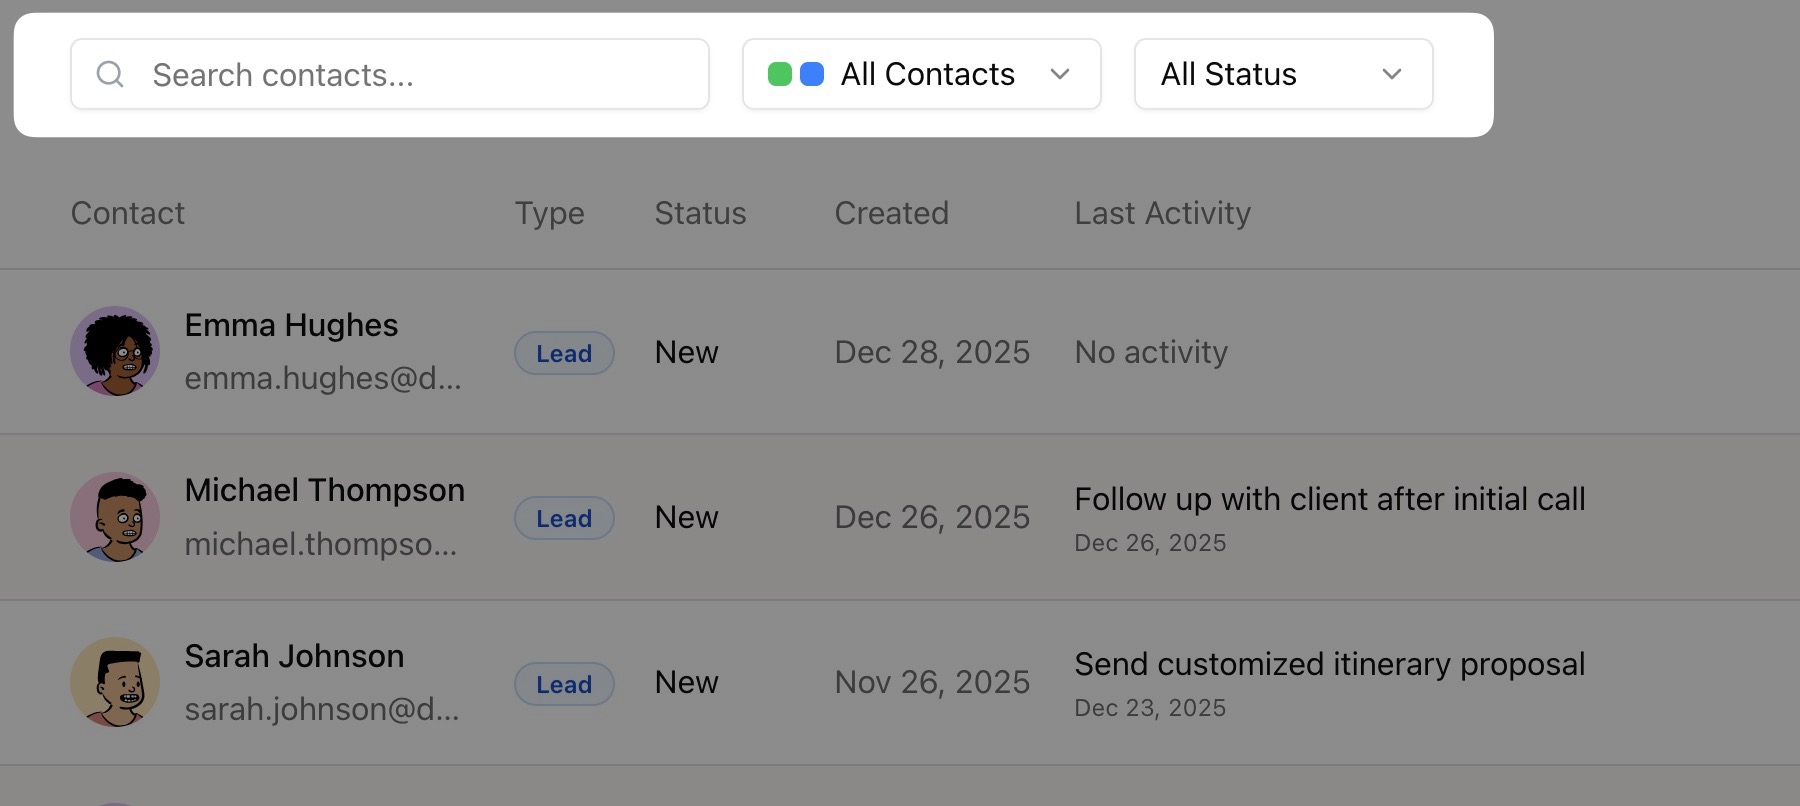This screenshot has width=1800, height=806.
Task: Click the green square in All Contacts
Action: point(780,74)
